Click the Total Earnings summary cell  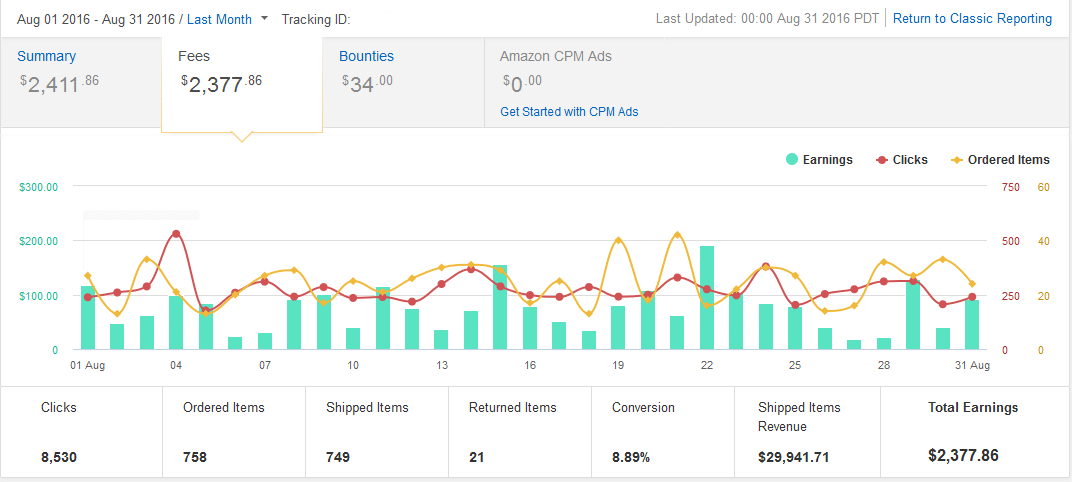973,431
